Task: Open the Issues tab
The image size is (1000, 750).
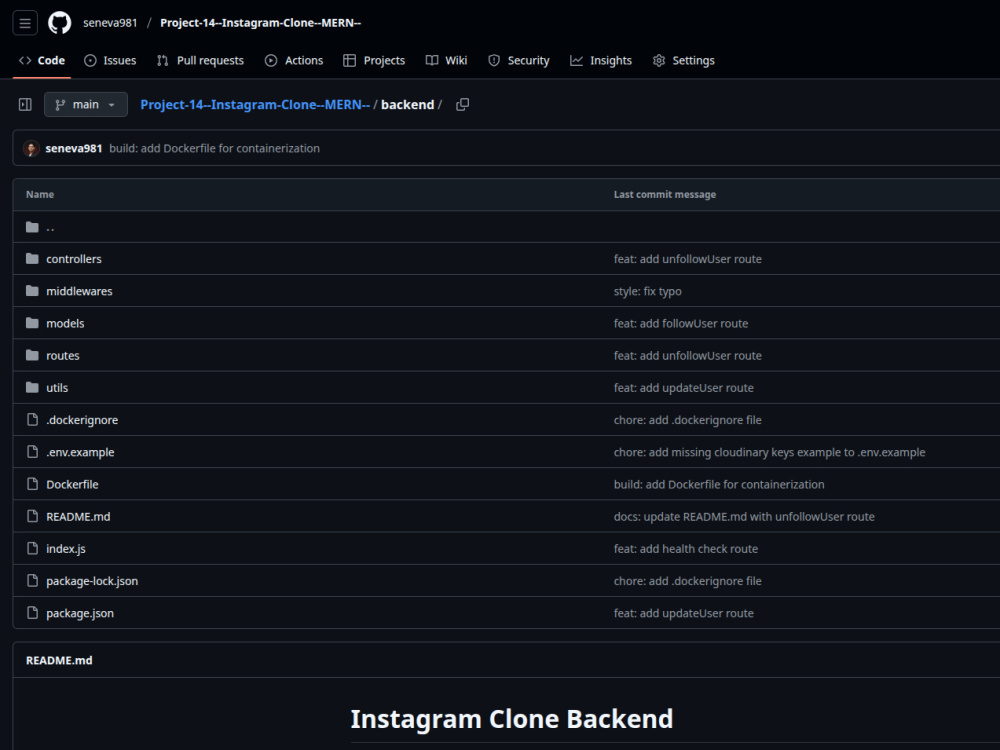Action: click(x=110, y=61)
